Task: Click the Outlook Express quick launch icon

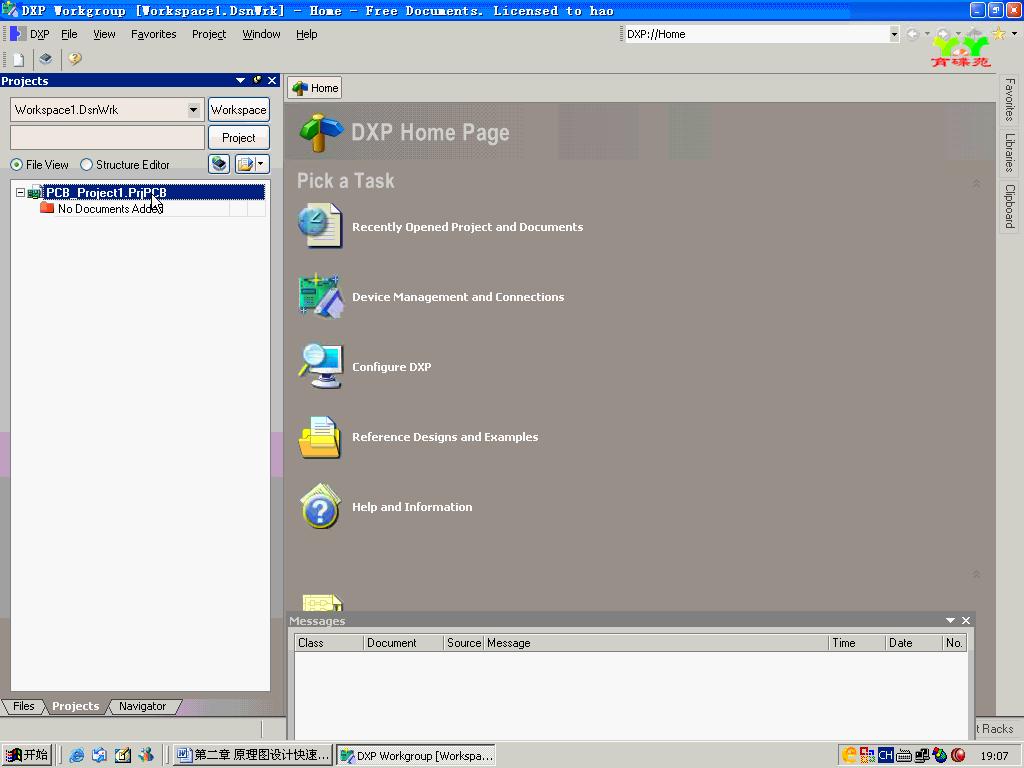Action: 99,756
